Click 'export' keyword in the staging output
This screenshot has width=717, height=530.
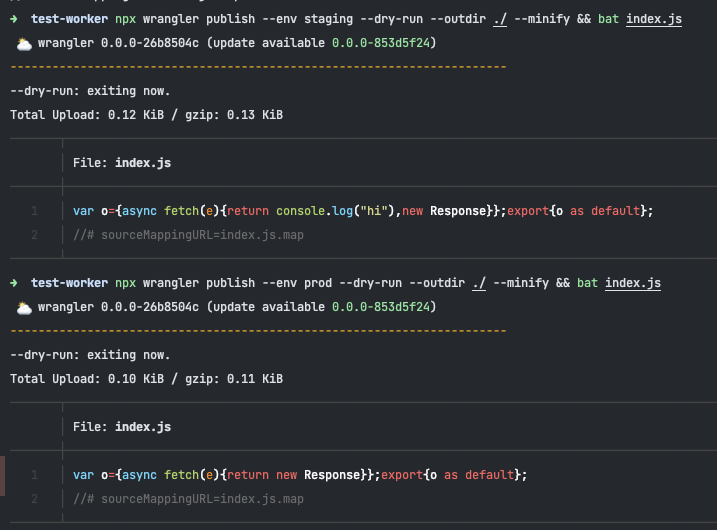click(x=528, y=211)
